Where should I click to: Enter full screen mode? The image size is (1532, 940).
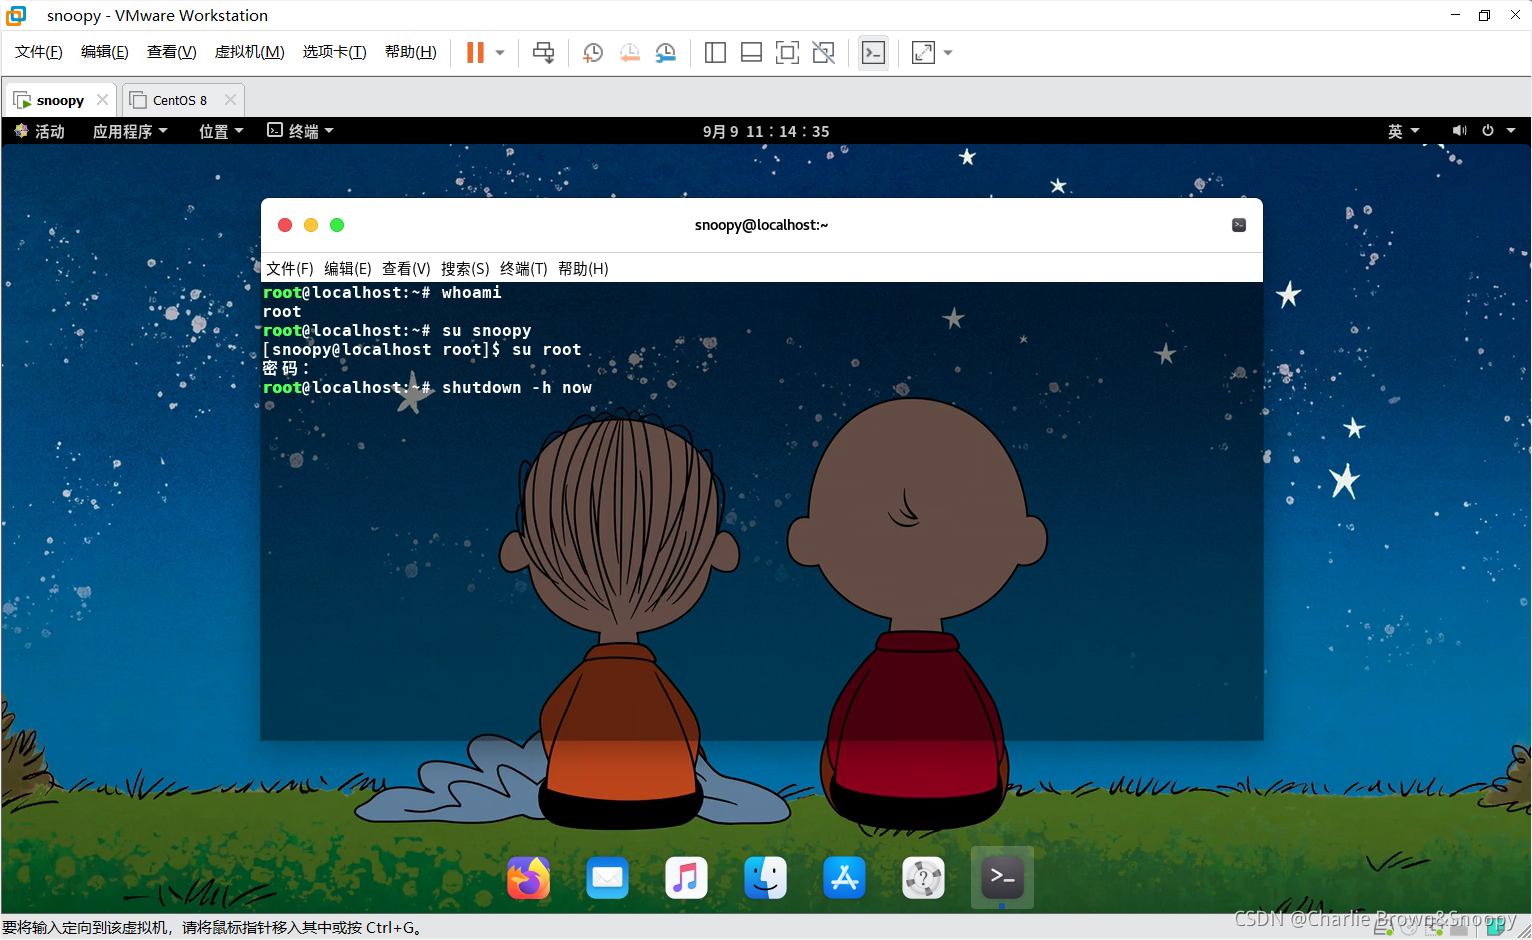787,53
